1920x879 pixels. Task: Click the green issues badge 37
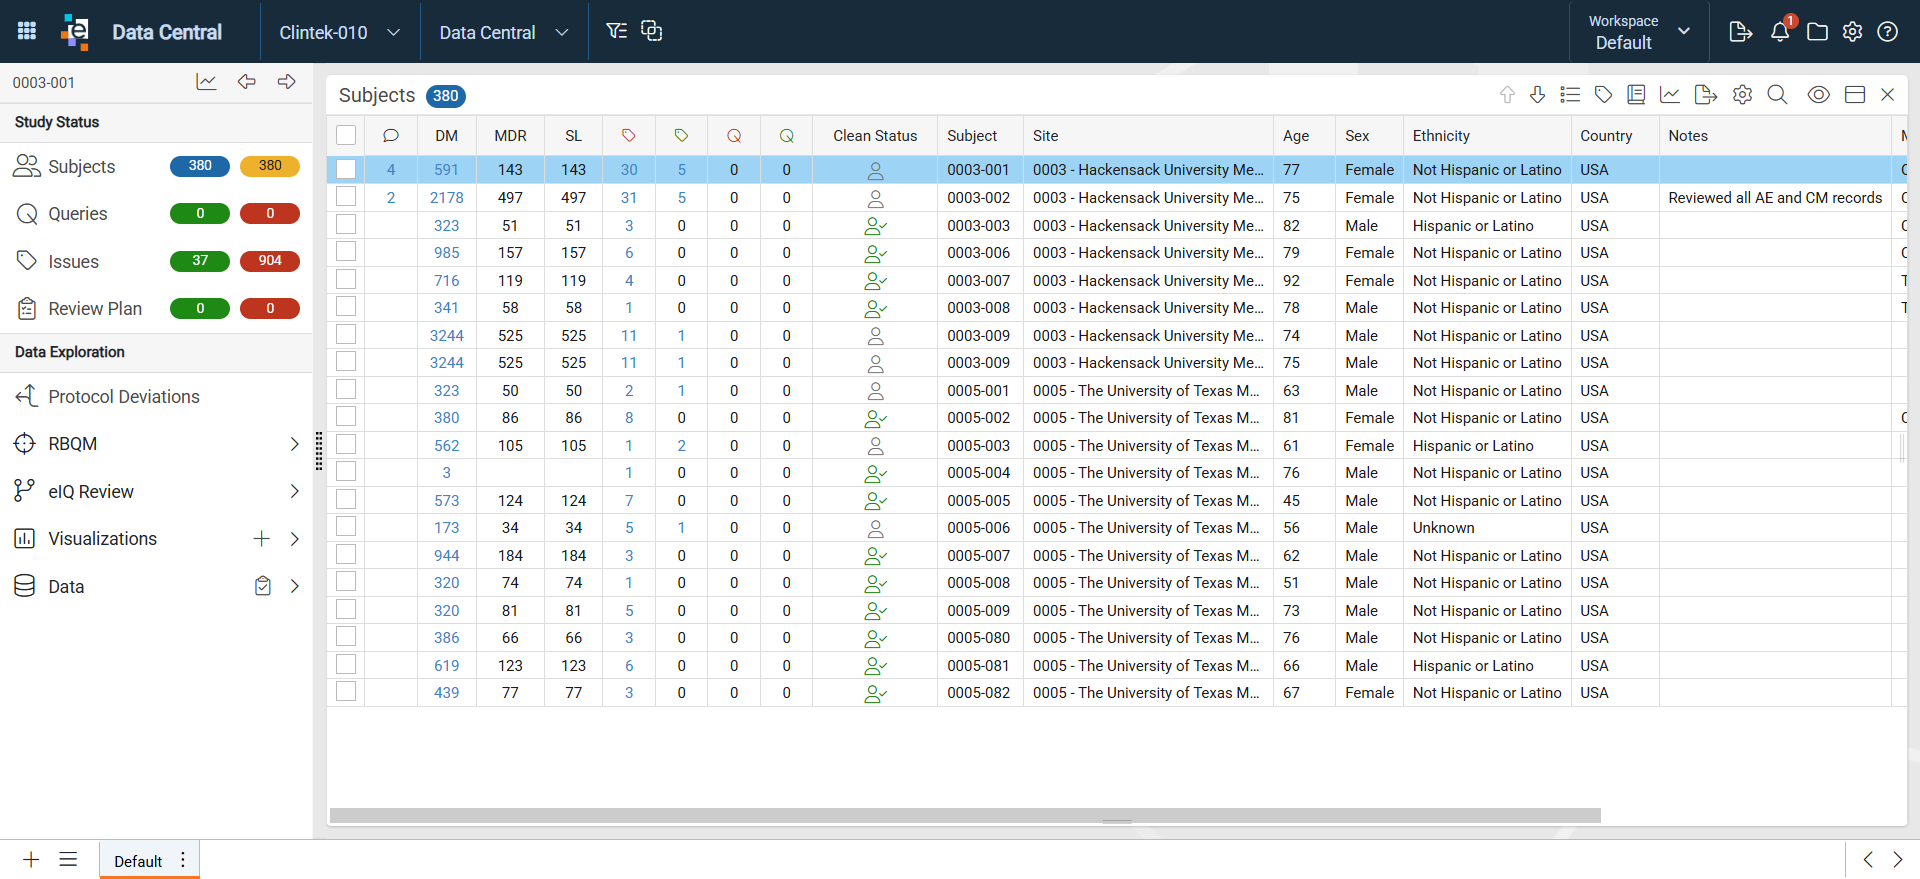point(200,261)
